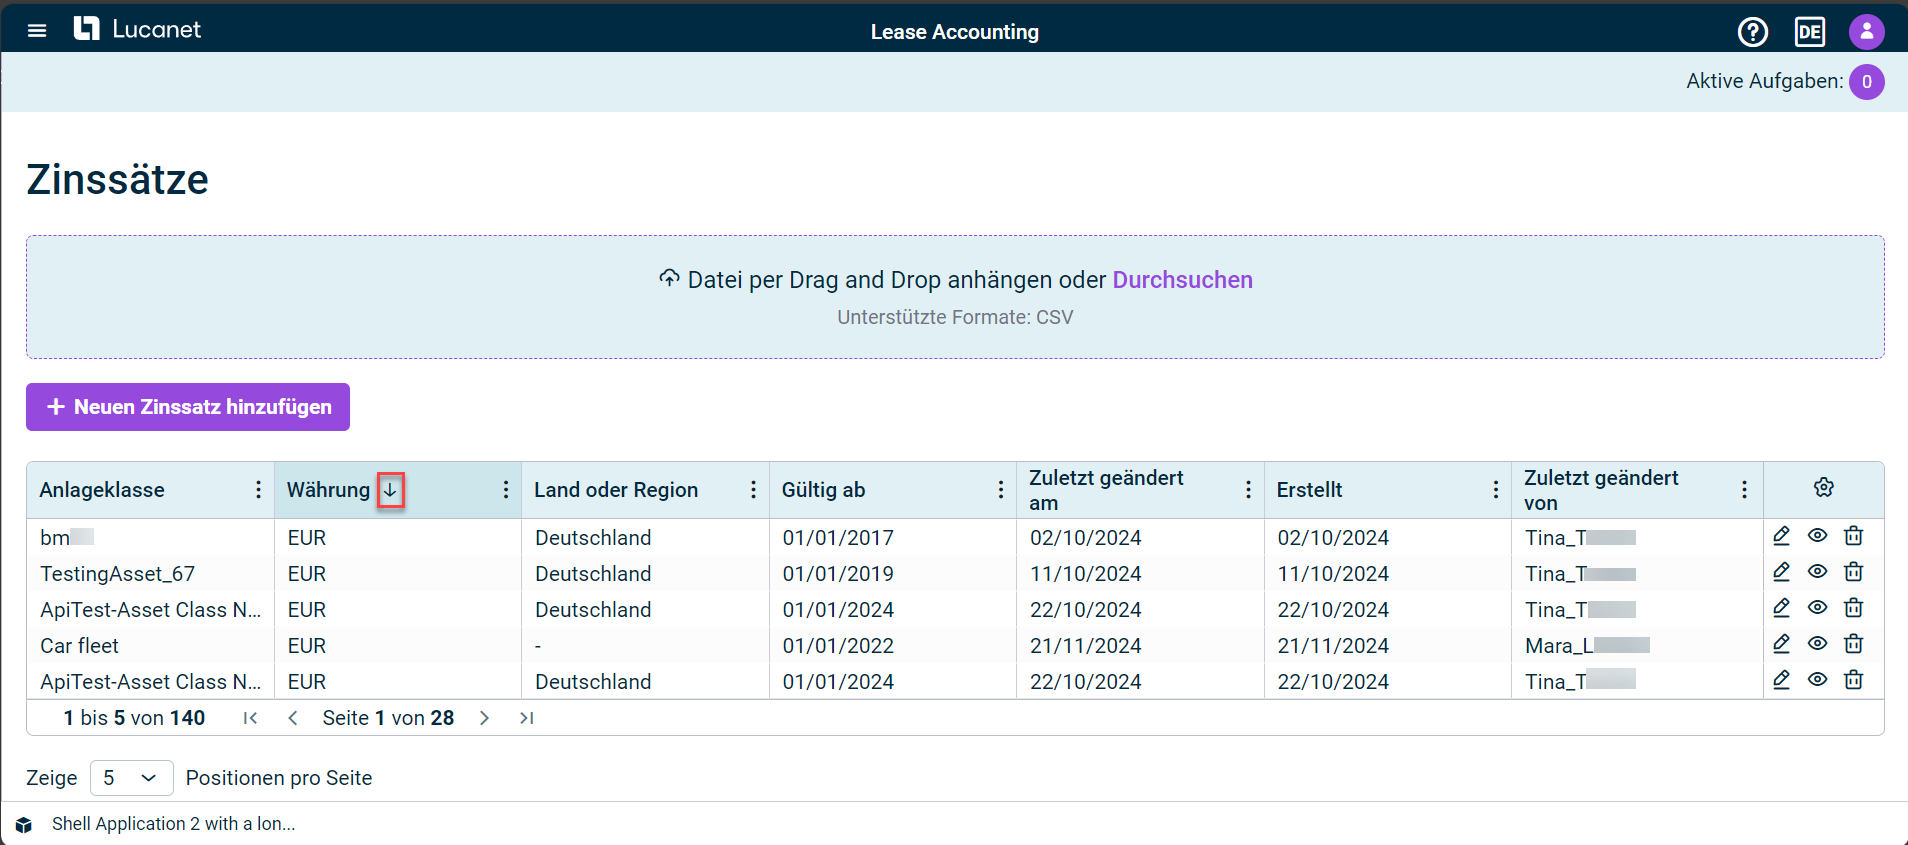This screenshot has width=1908, height=845.
Task: Jump to the last page
Action: click(x=527, y=718)
